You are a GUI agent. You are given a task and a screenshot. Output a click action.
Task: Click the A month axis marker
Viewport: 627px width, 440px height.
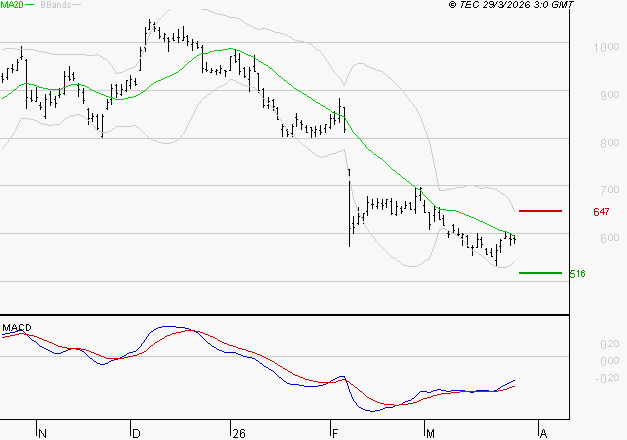coord(543,434)
